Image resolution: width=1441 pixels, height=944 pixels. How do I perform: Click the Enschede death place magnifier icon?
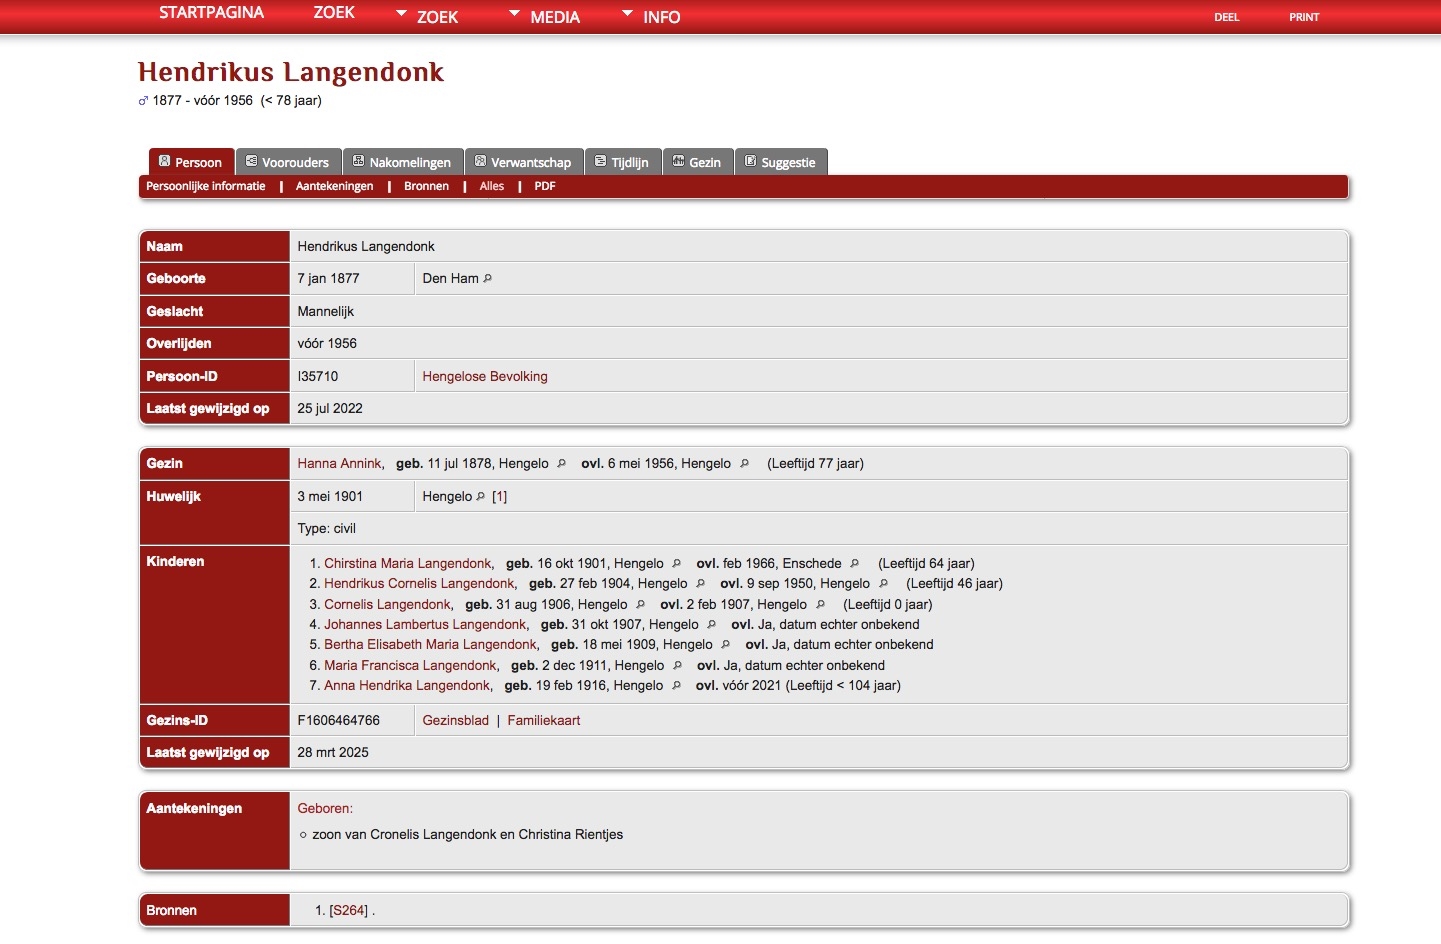(x=854, y=564)
